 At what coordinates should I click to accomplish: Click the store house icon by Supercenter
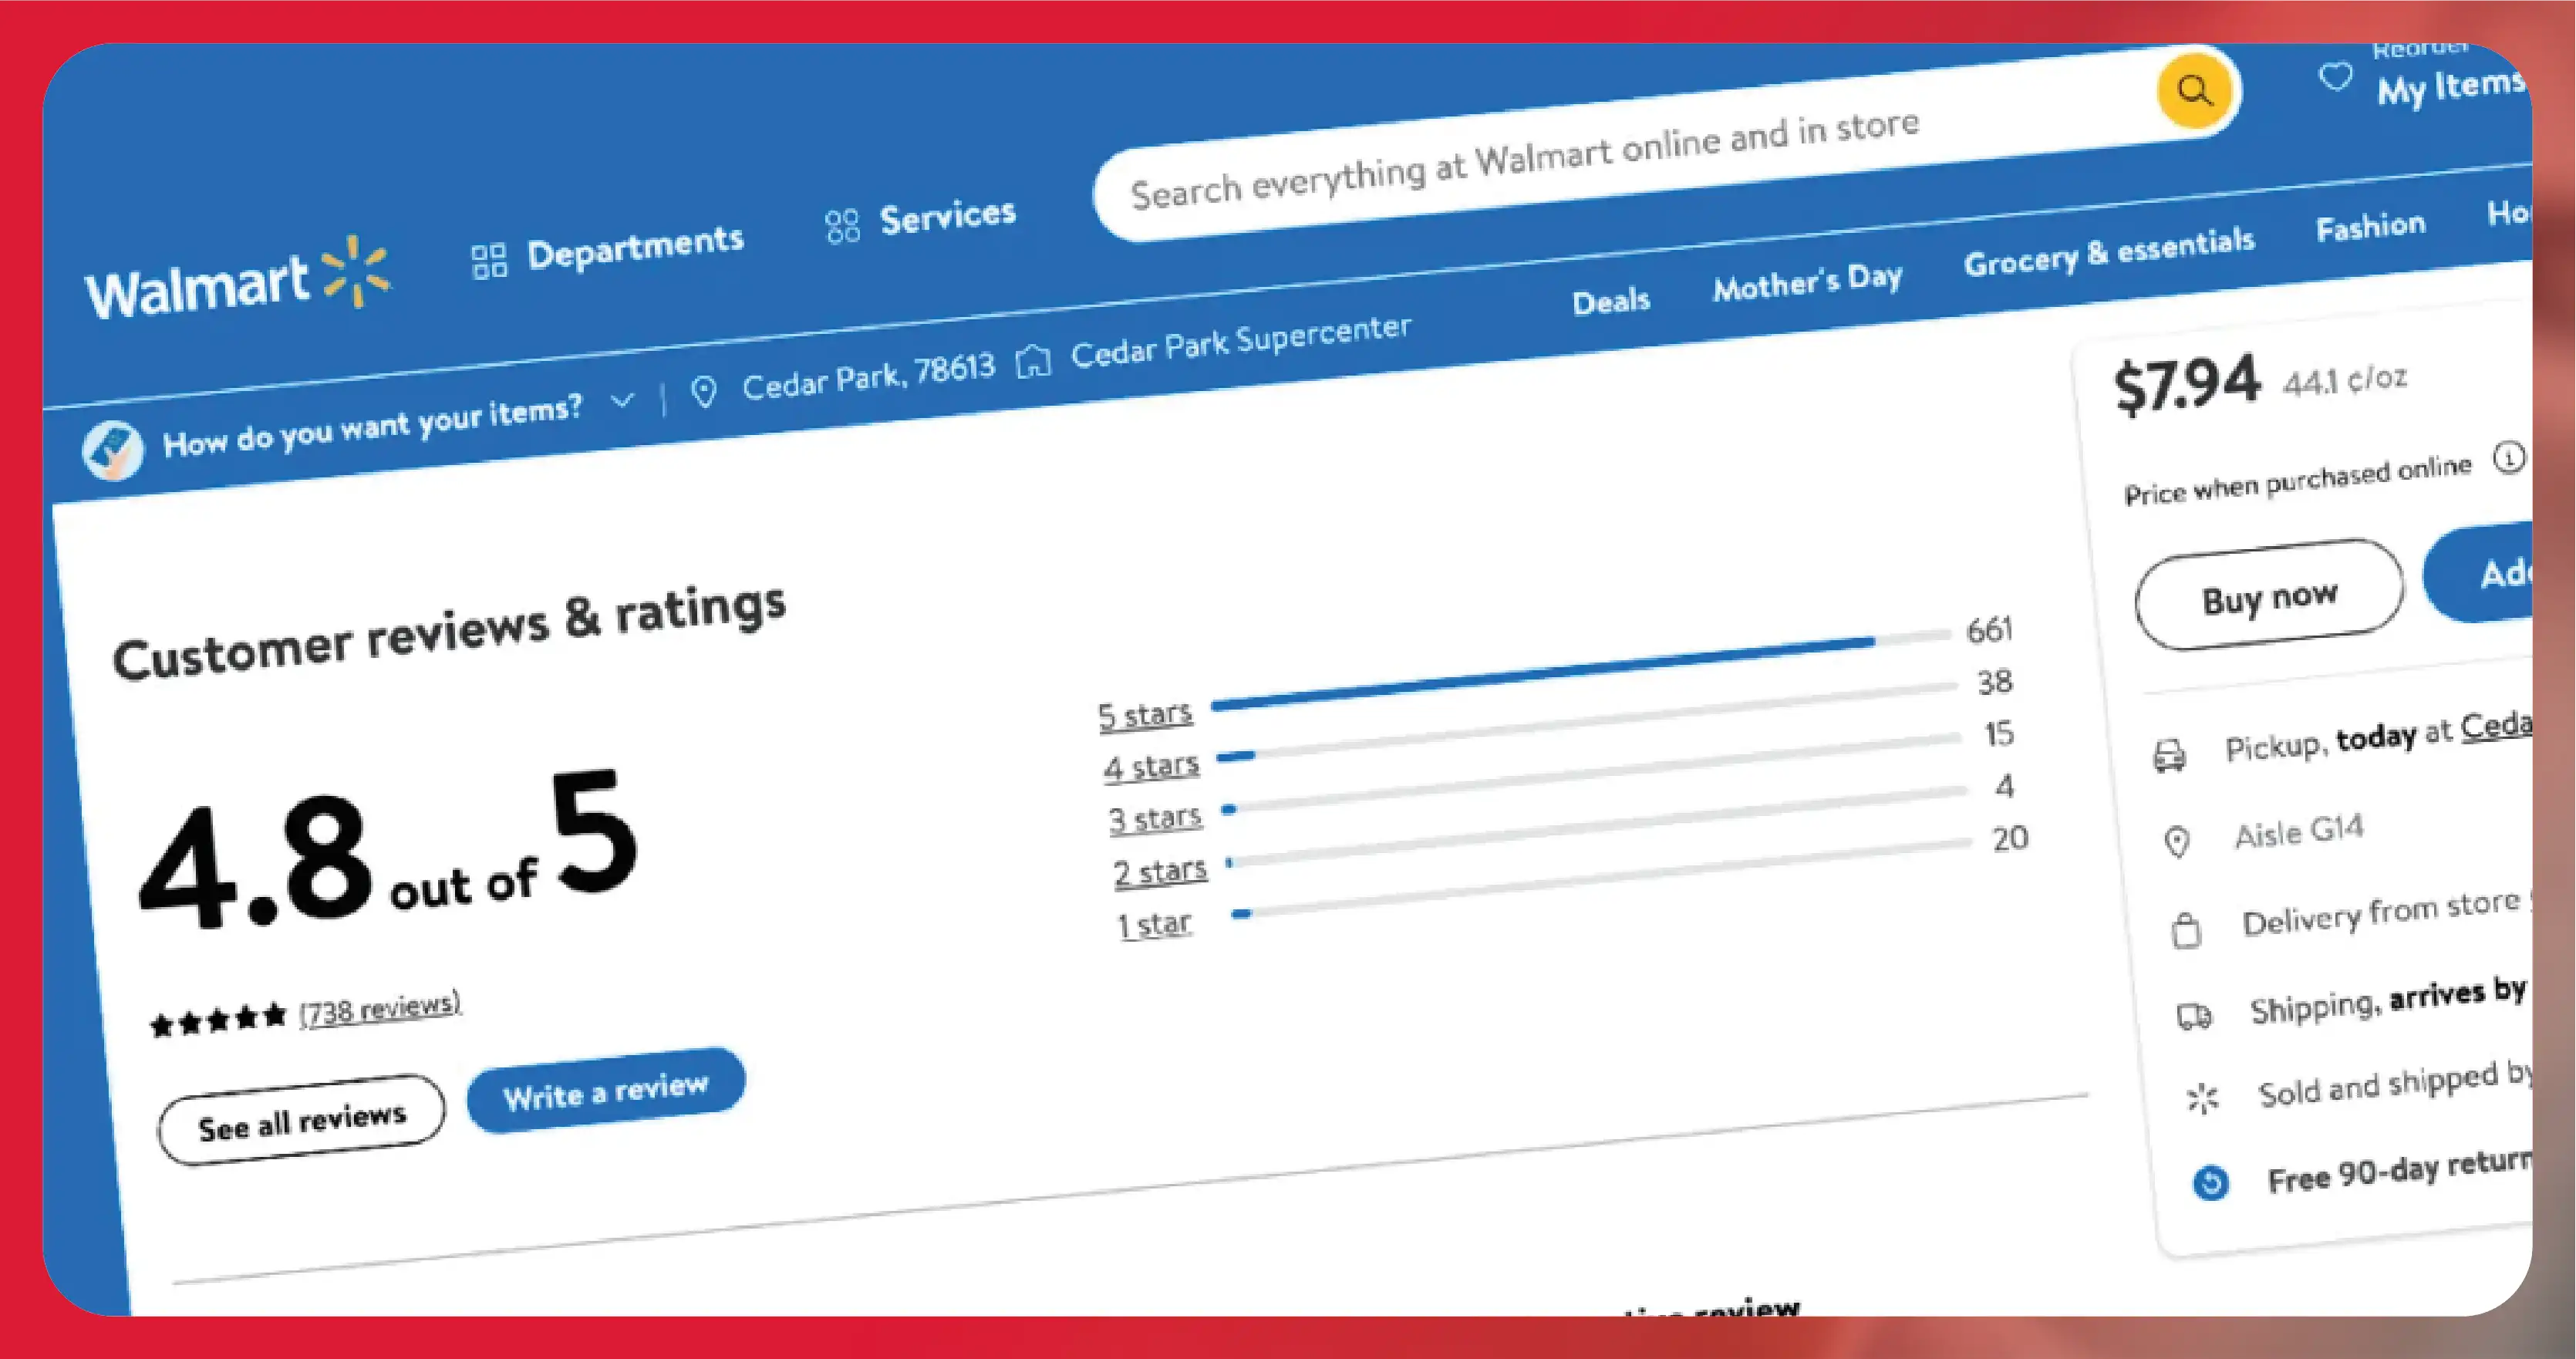click(1033, 361)
